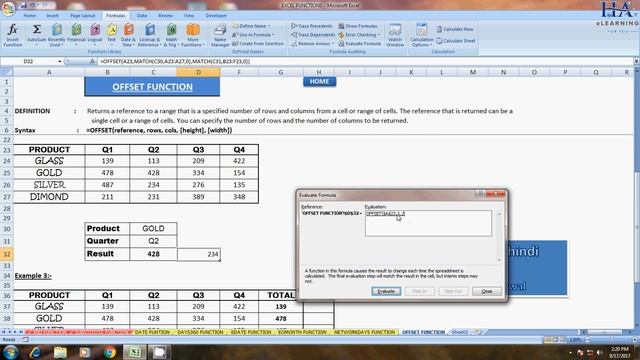Open the Sheet2 tab
This screenshot has width=640, height=360.
pos(460,332)
